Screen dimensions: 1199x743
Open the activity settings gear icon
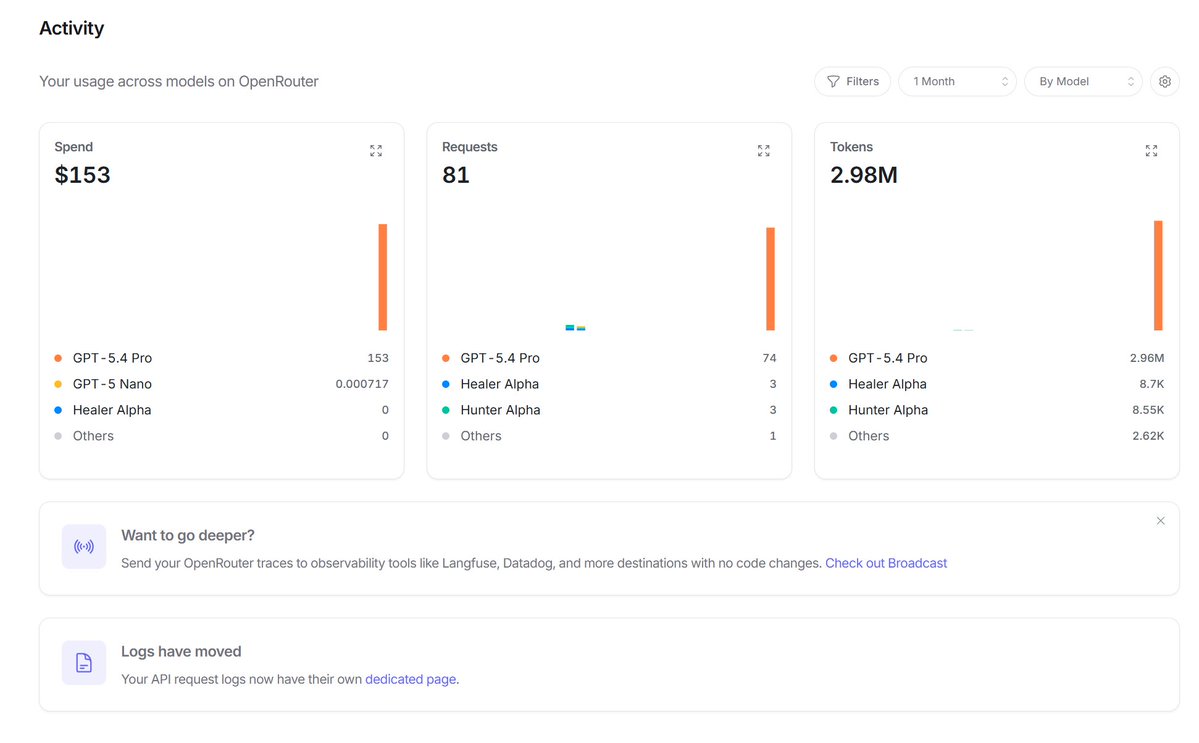[x=1165, y=82]
